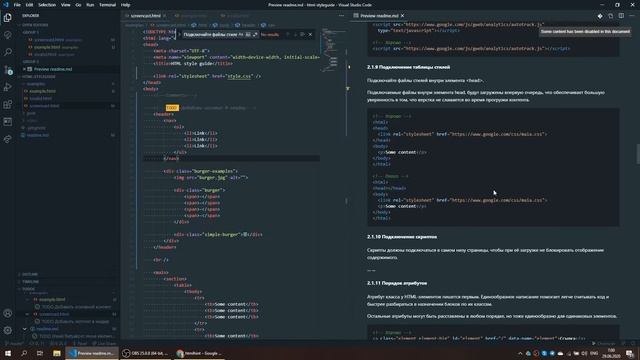Open More Actions menu of preview editor group
The image size is (640, 360).
631,16
